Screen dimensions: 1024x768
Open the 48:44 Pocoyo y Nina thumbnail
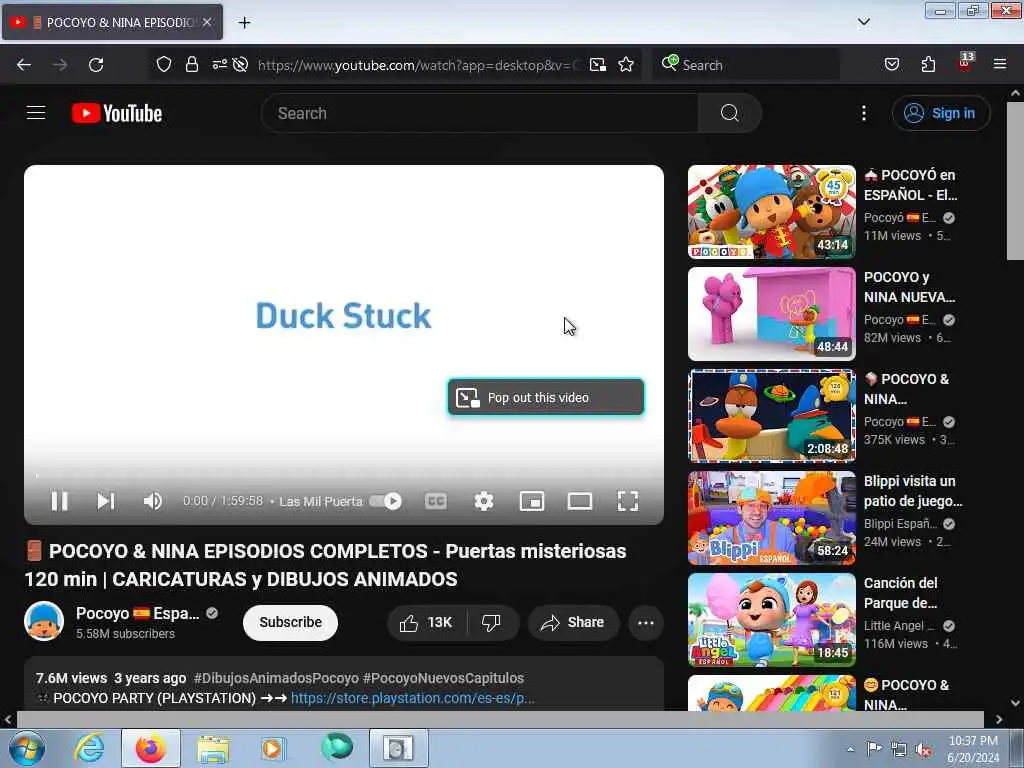(x=771, y=313)
